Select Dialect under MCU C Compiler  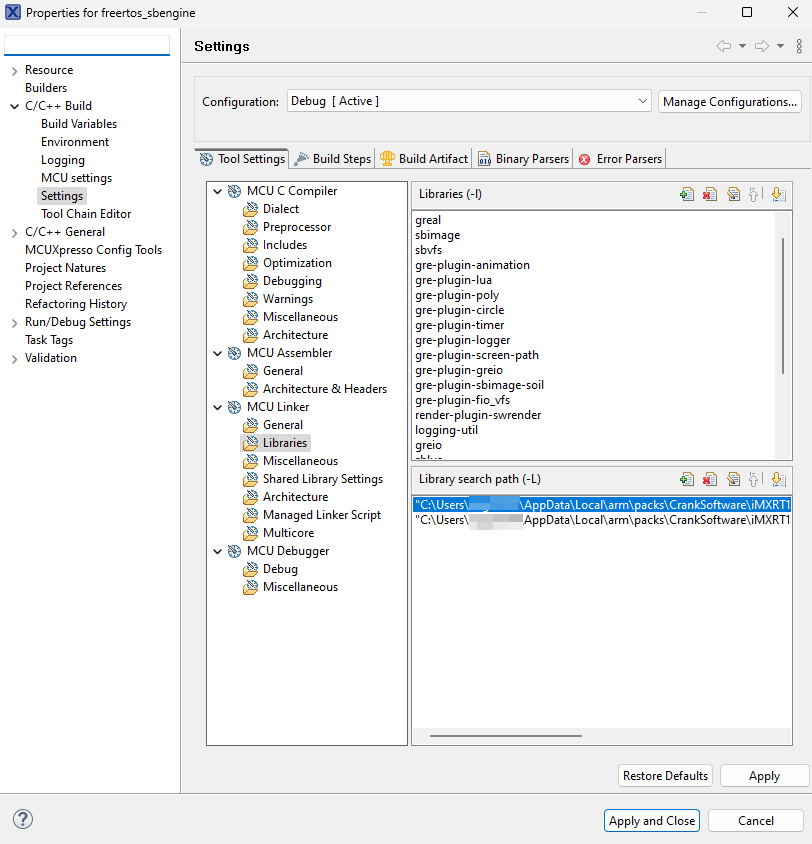pyautogui.click(x=278, y=208)
